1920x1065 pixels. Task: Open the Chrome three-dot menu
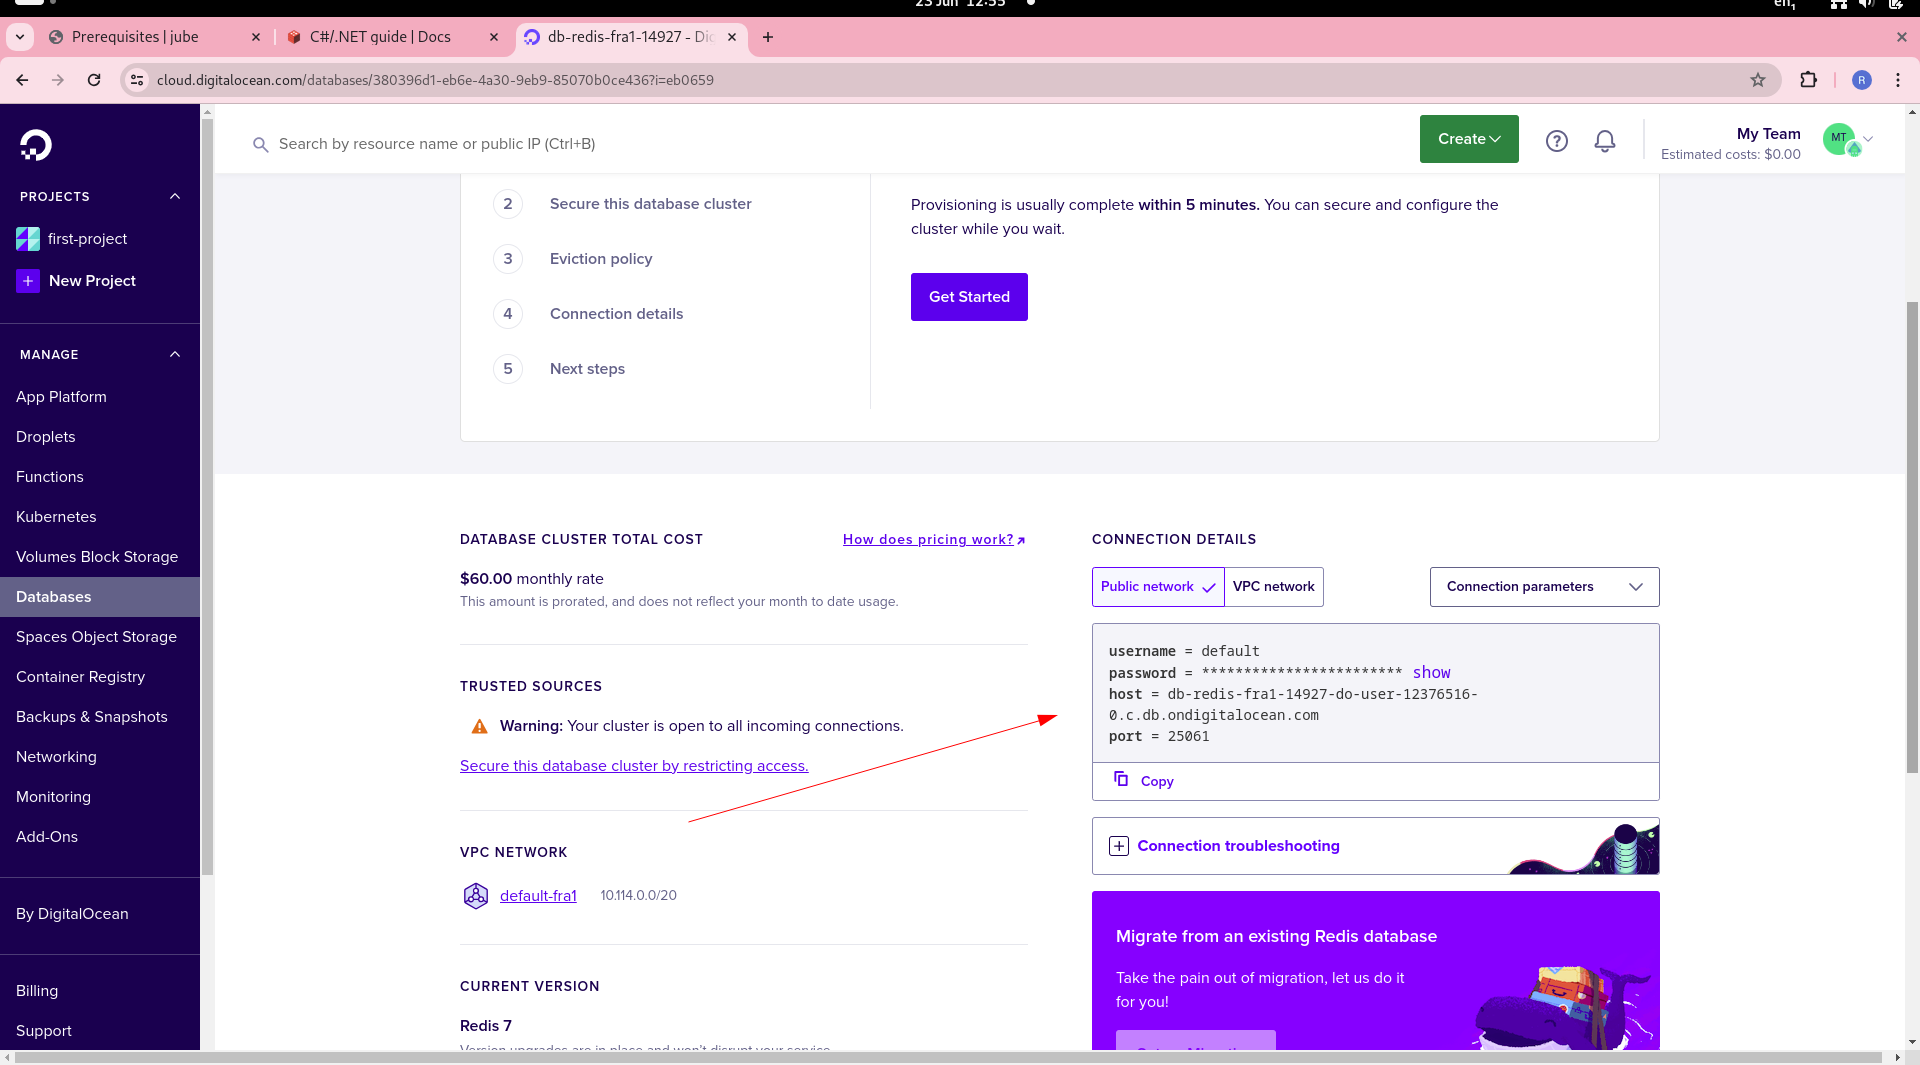pyautogui.click(x=1897, y=80)
